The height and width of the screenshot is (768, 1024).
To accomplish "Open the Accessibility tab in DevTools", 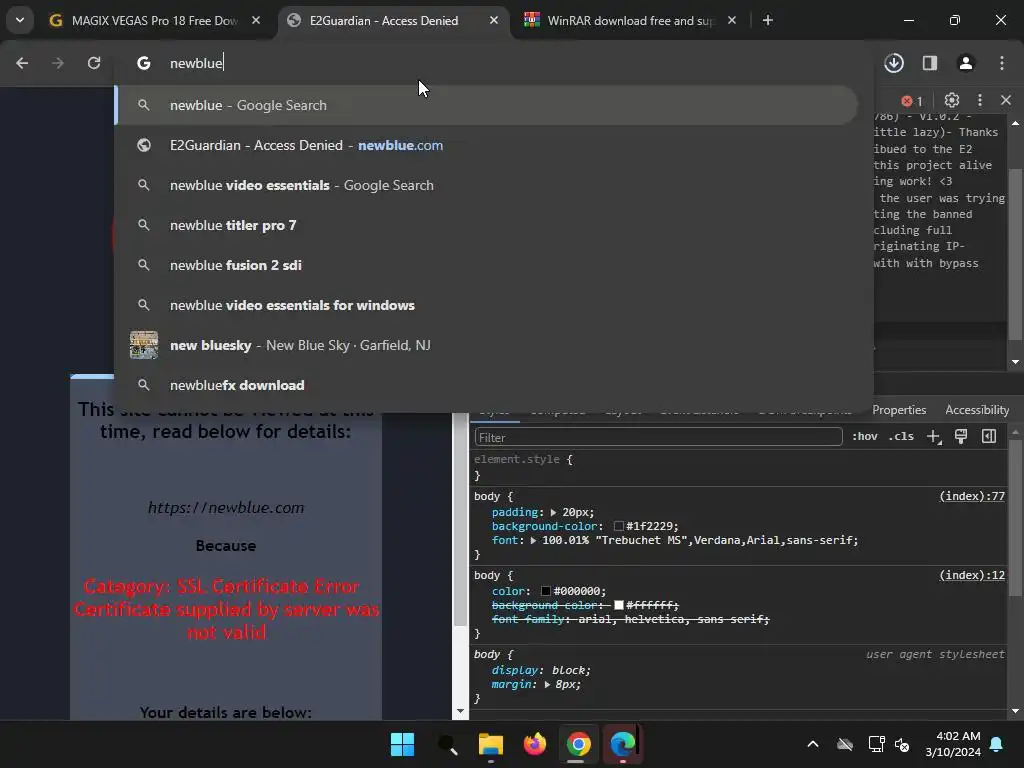I will click(x=977, y=410).
